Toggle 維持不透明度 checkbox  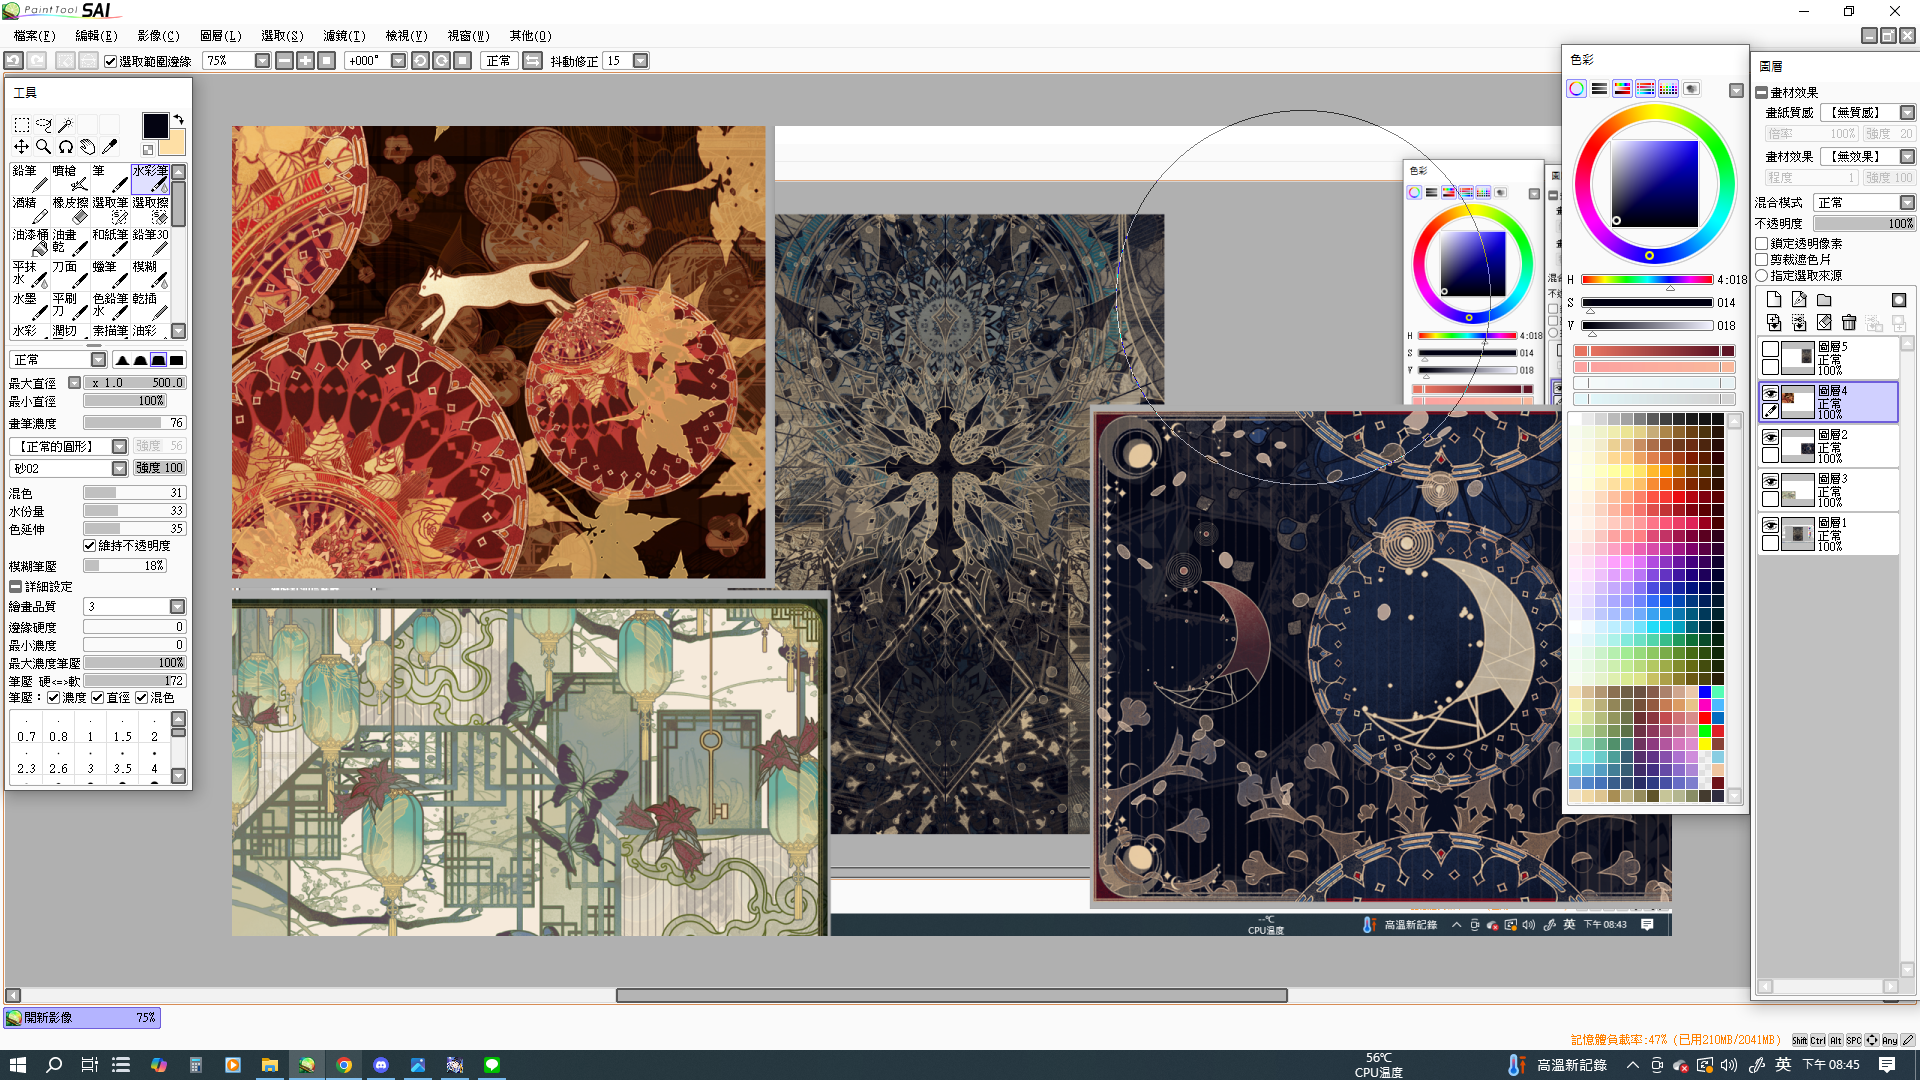pyautogui.click(x=90, y=546)
